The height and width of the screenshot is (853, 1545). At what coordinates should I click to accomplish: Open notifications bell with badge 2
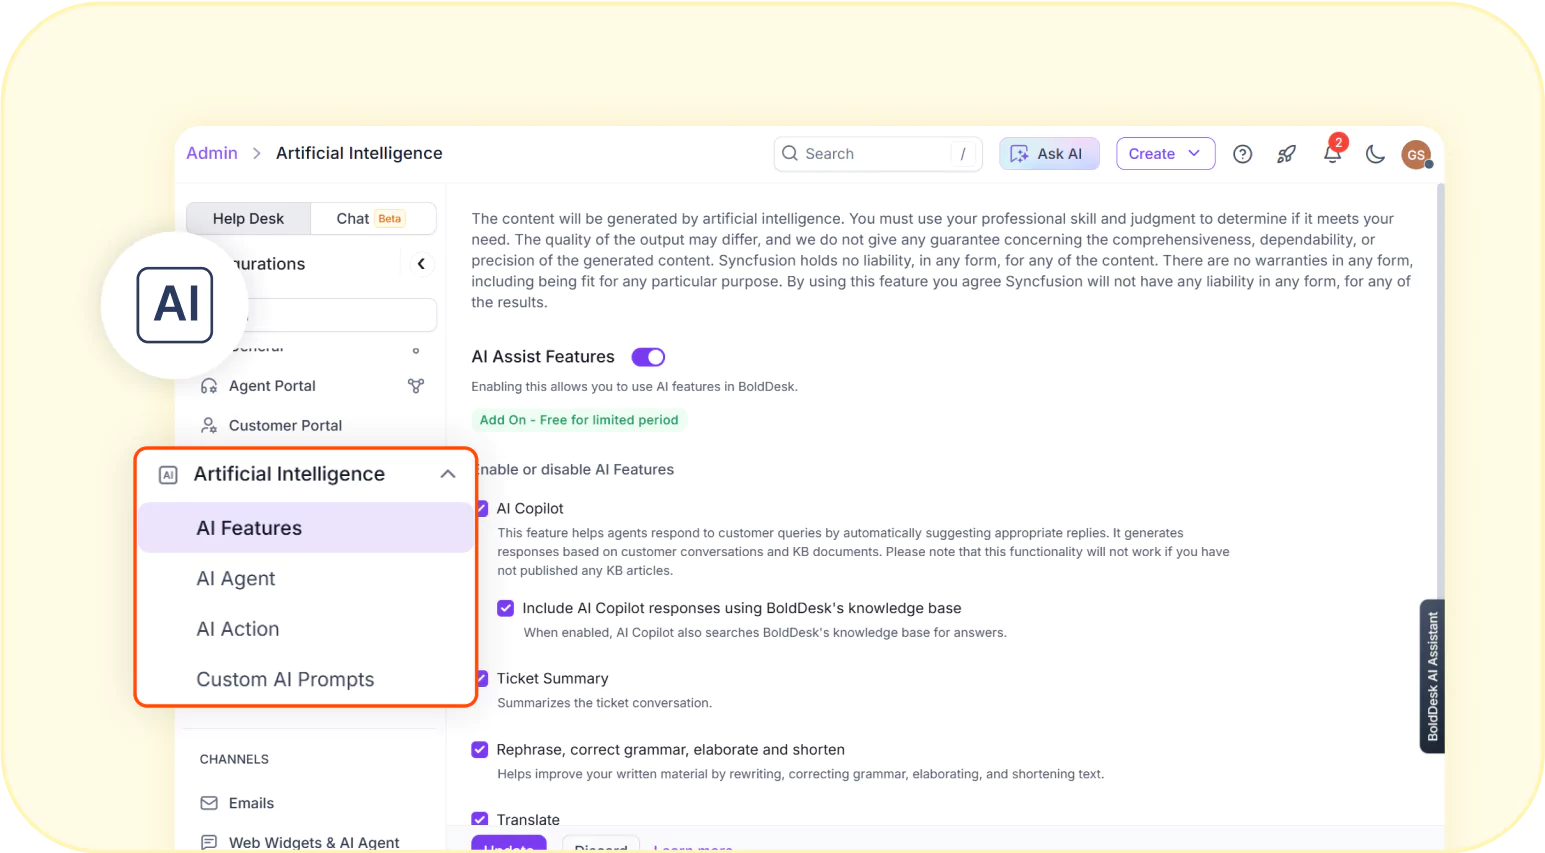1333,152
